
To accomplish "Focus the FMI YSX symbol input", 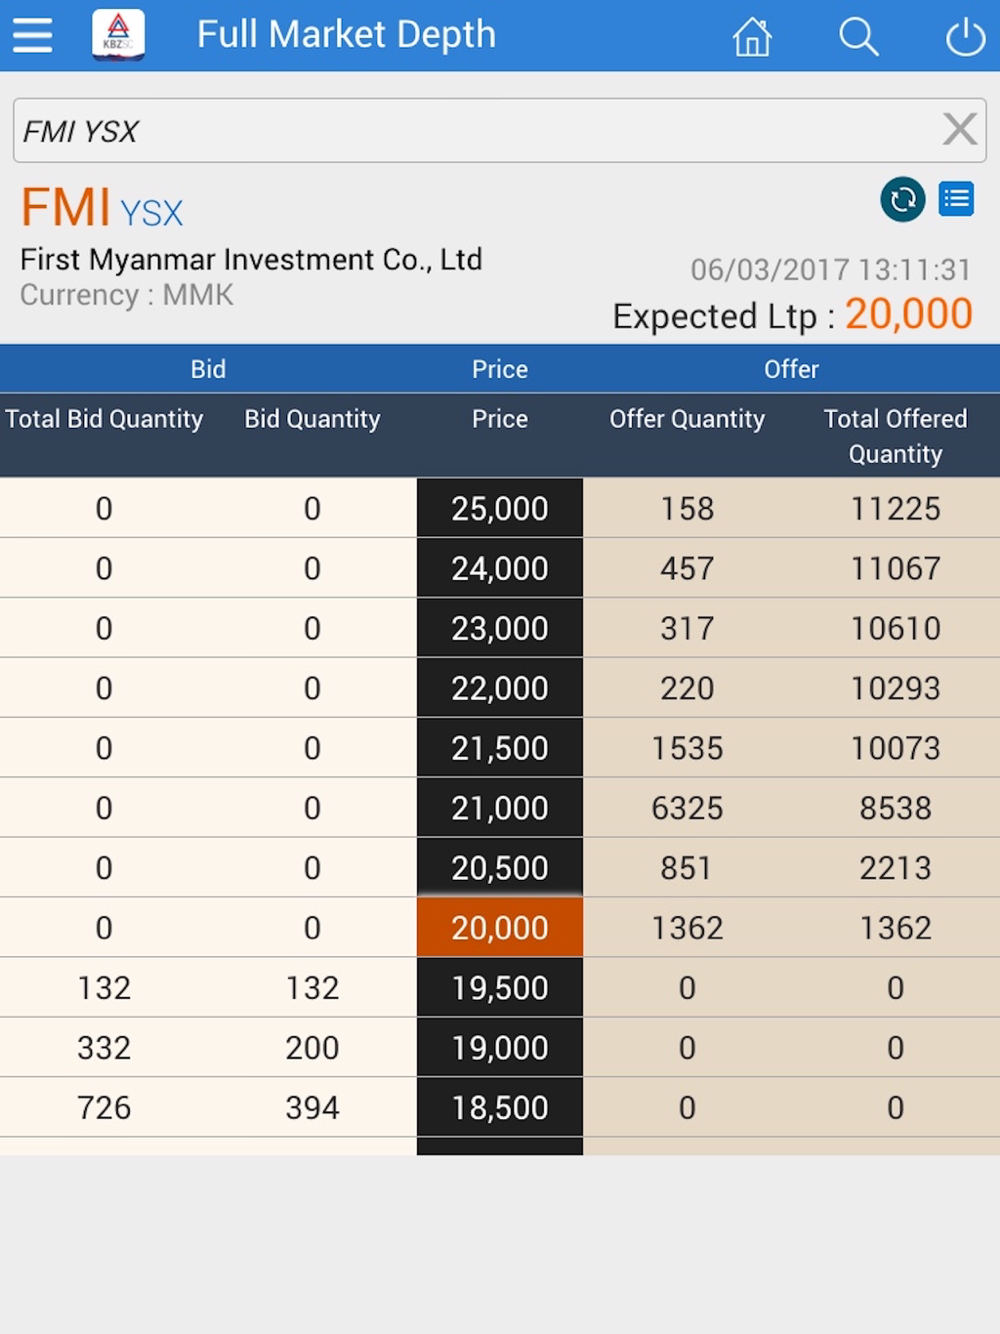I will 470,130.
